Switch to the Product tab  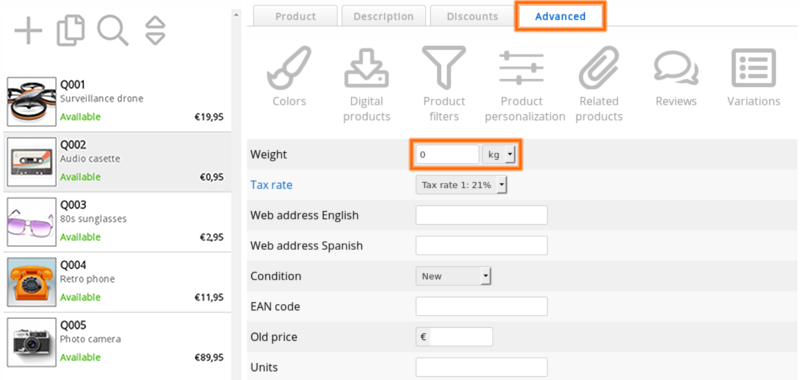(x=295, y=16)
